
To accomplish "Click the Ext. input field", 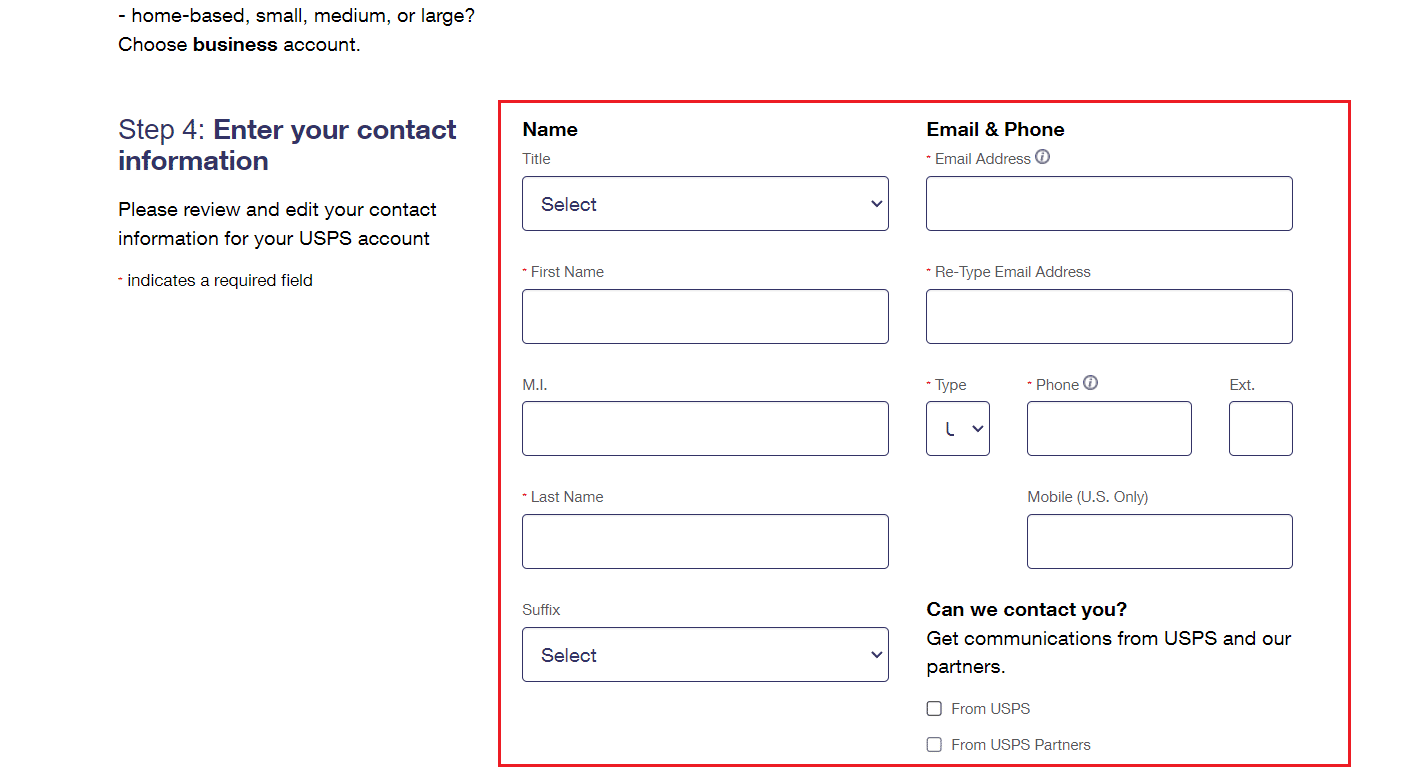I will click(x=1260, y=428).
